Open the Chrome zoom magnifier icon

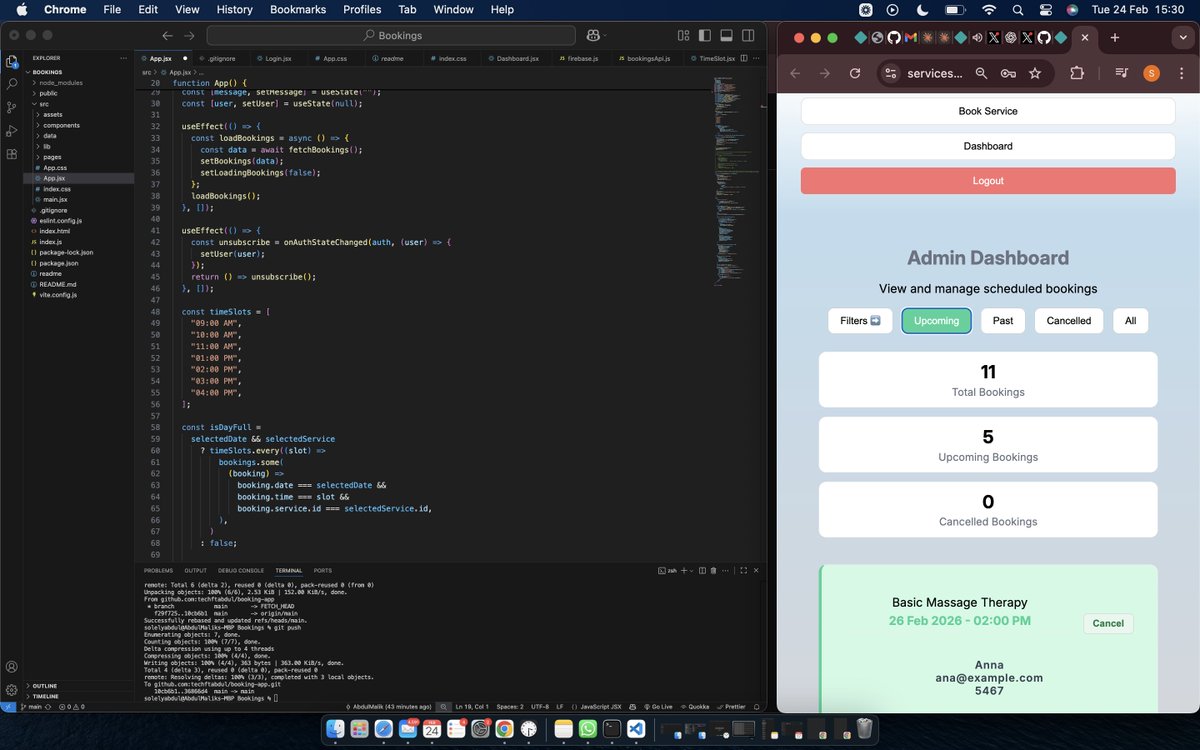[x=982, y=73]
